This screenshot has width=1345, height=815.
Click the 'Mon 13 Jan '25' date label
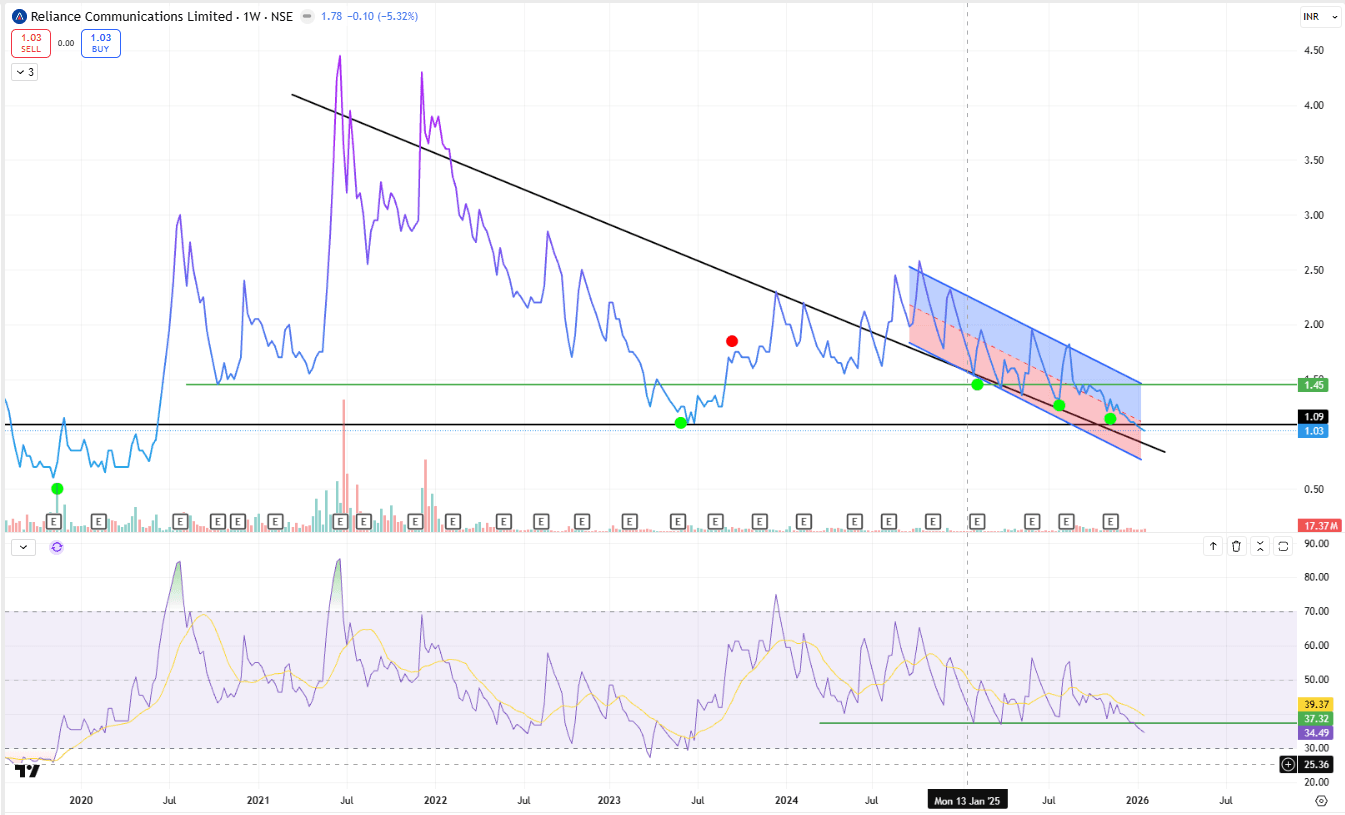tap(967, 800)
